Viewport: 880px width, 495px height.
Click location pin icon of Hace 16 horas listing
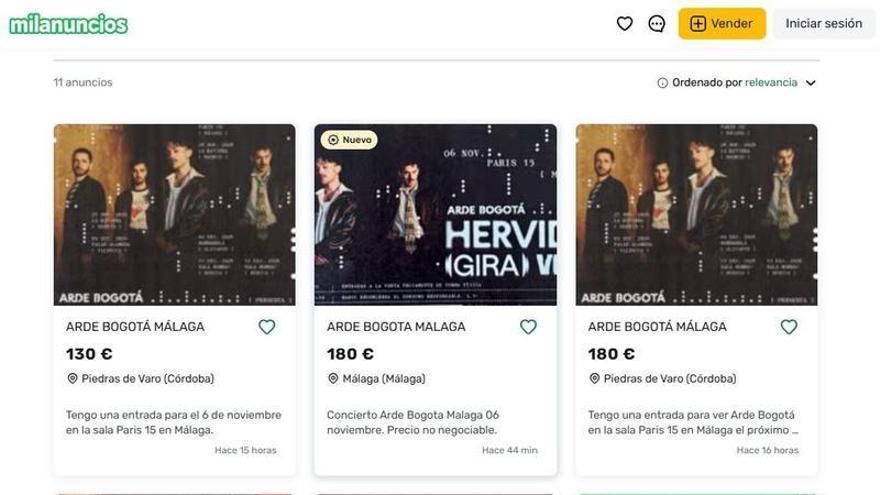pyautogui.click(x=594, y=379)
